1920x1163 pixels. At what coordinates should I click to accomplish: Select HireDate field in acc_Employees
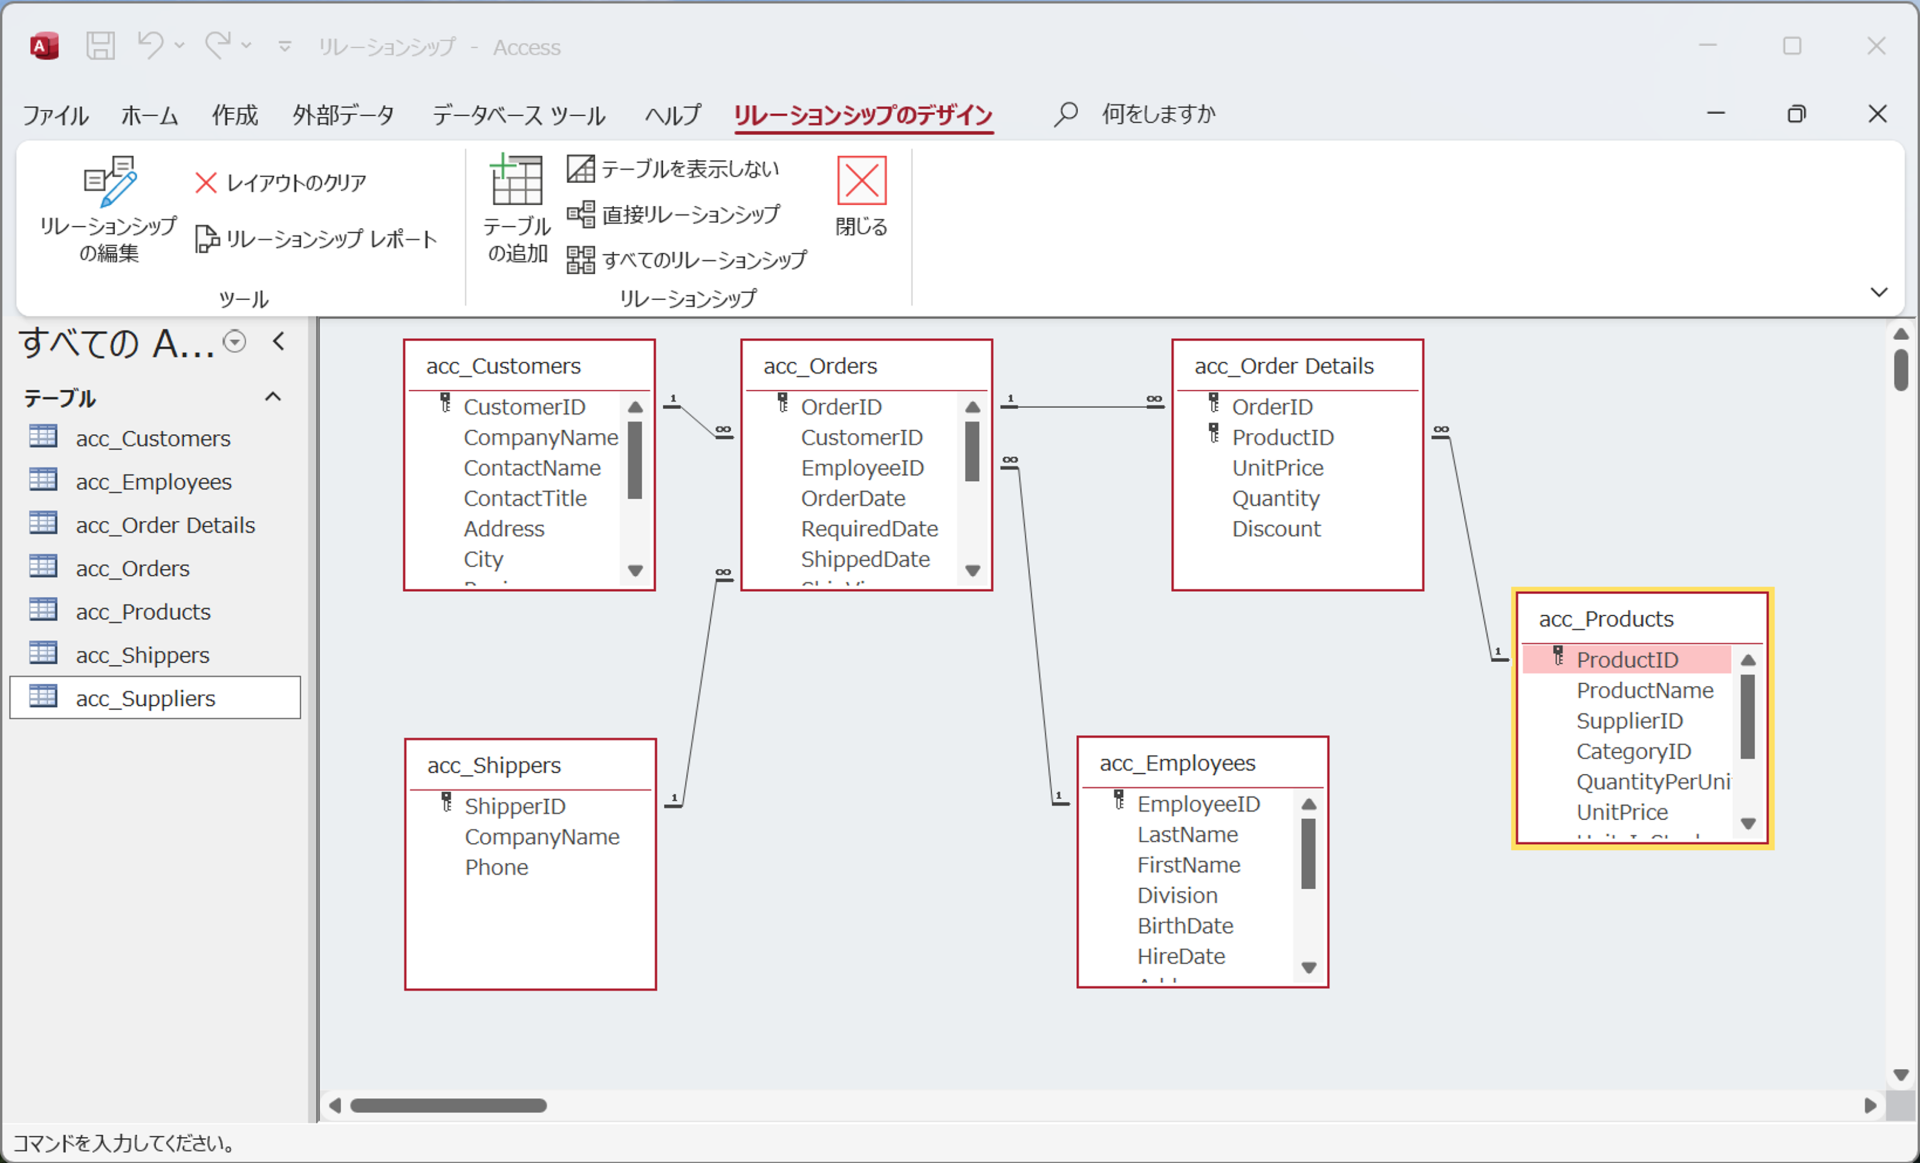click(x=1181, y=956)
